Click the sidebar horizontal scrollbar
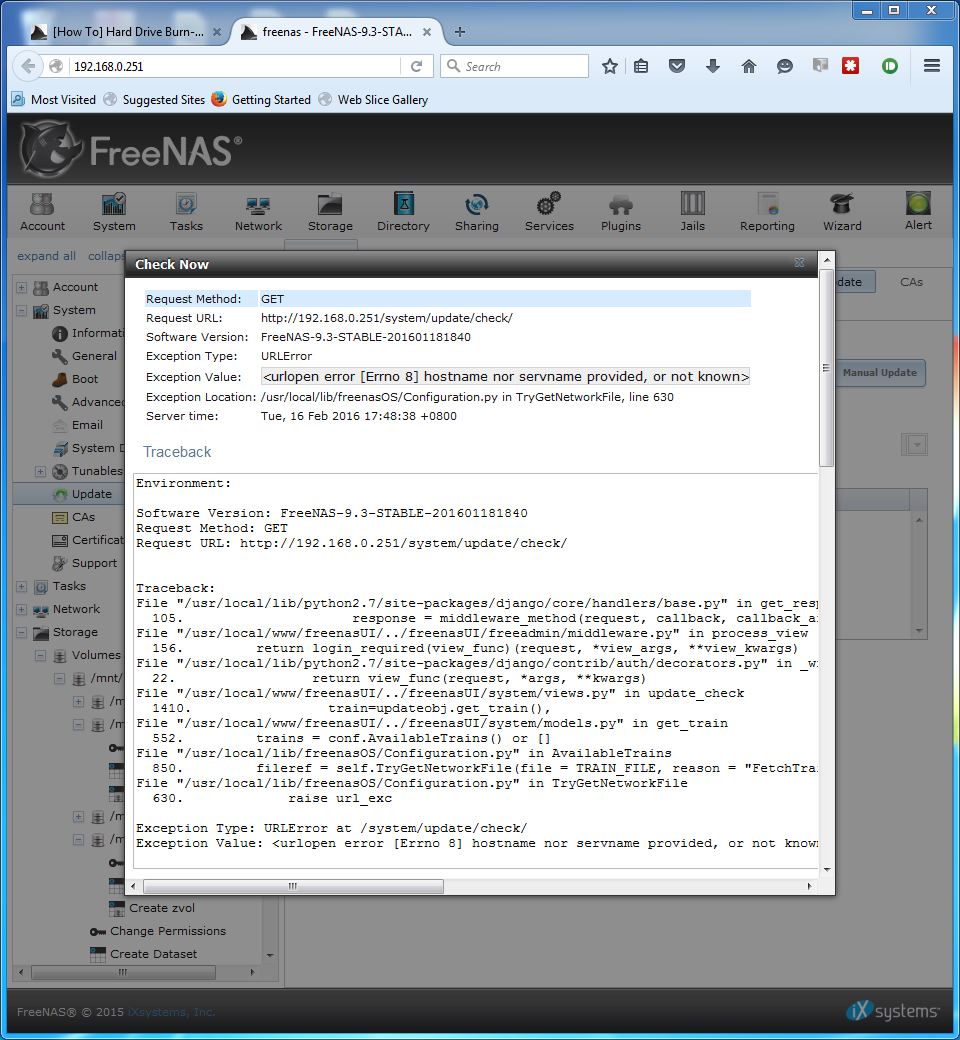The width and height of the screenshot is (960, 1040). pos(123,972)
